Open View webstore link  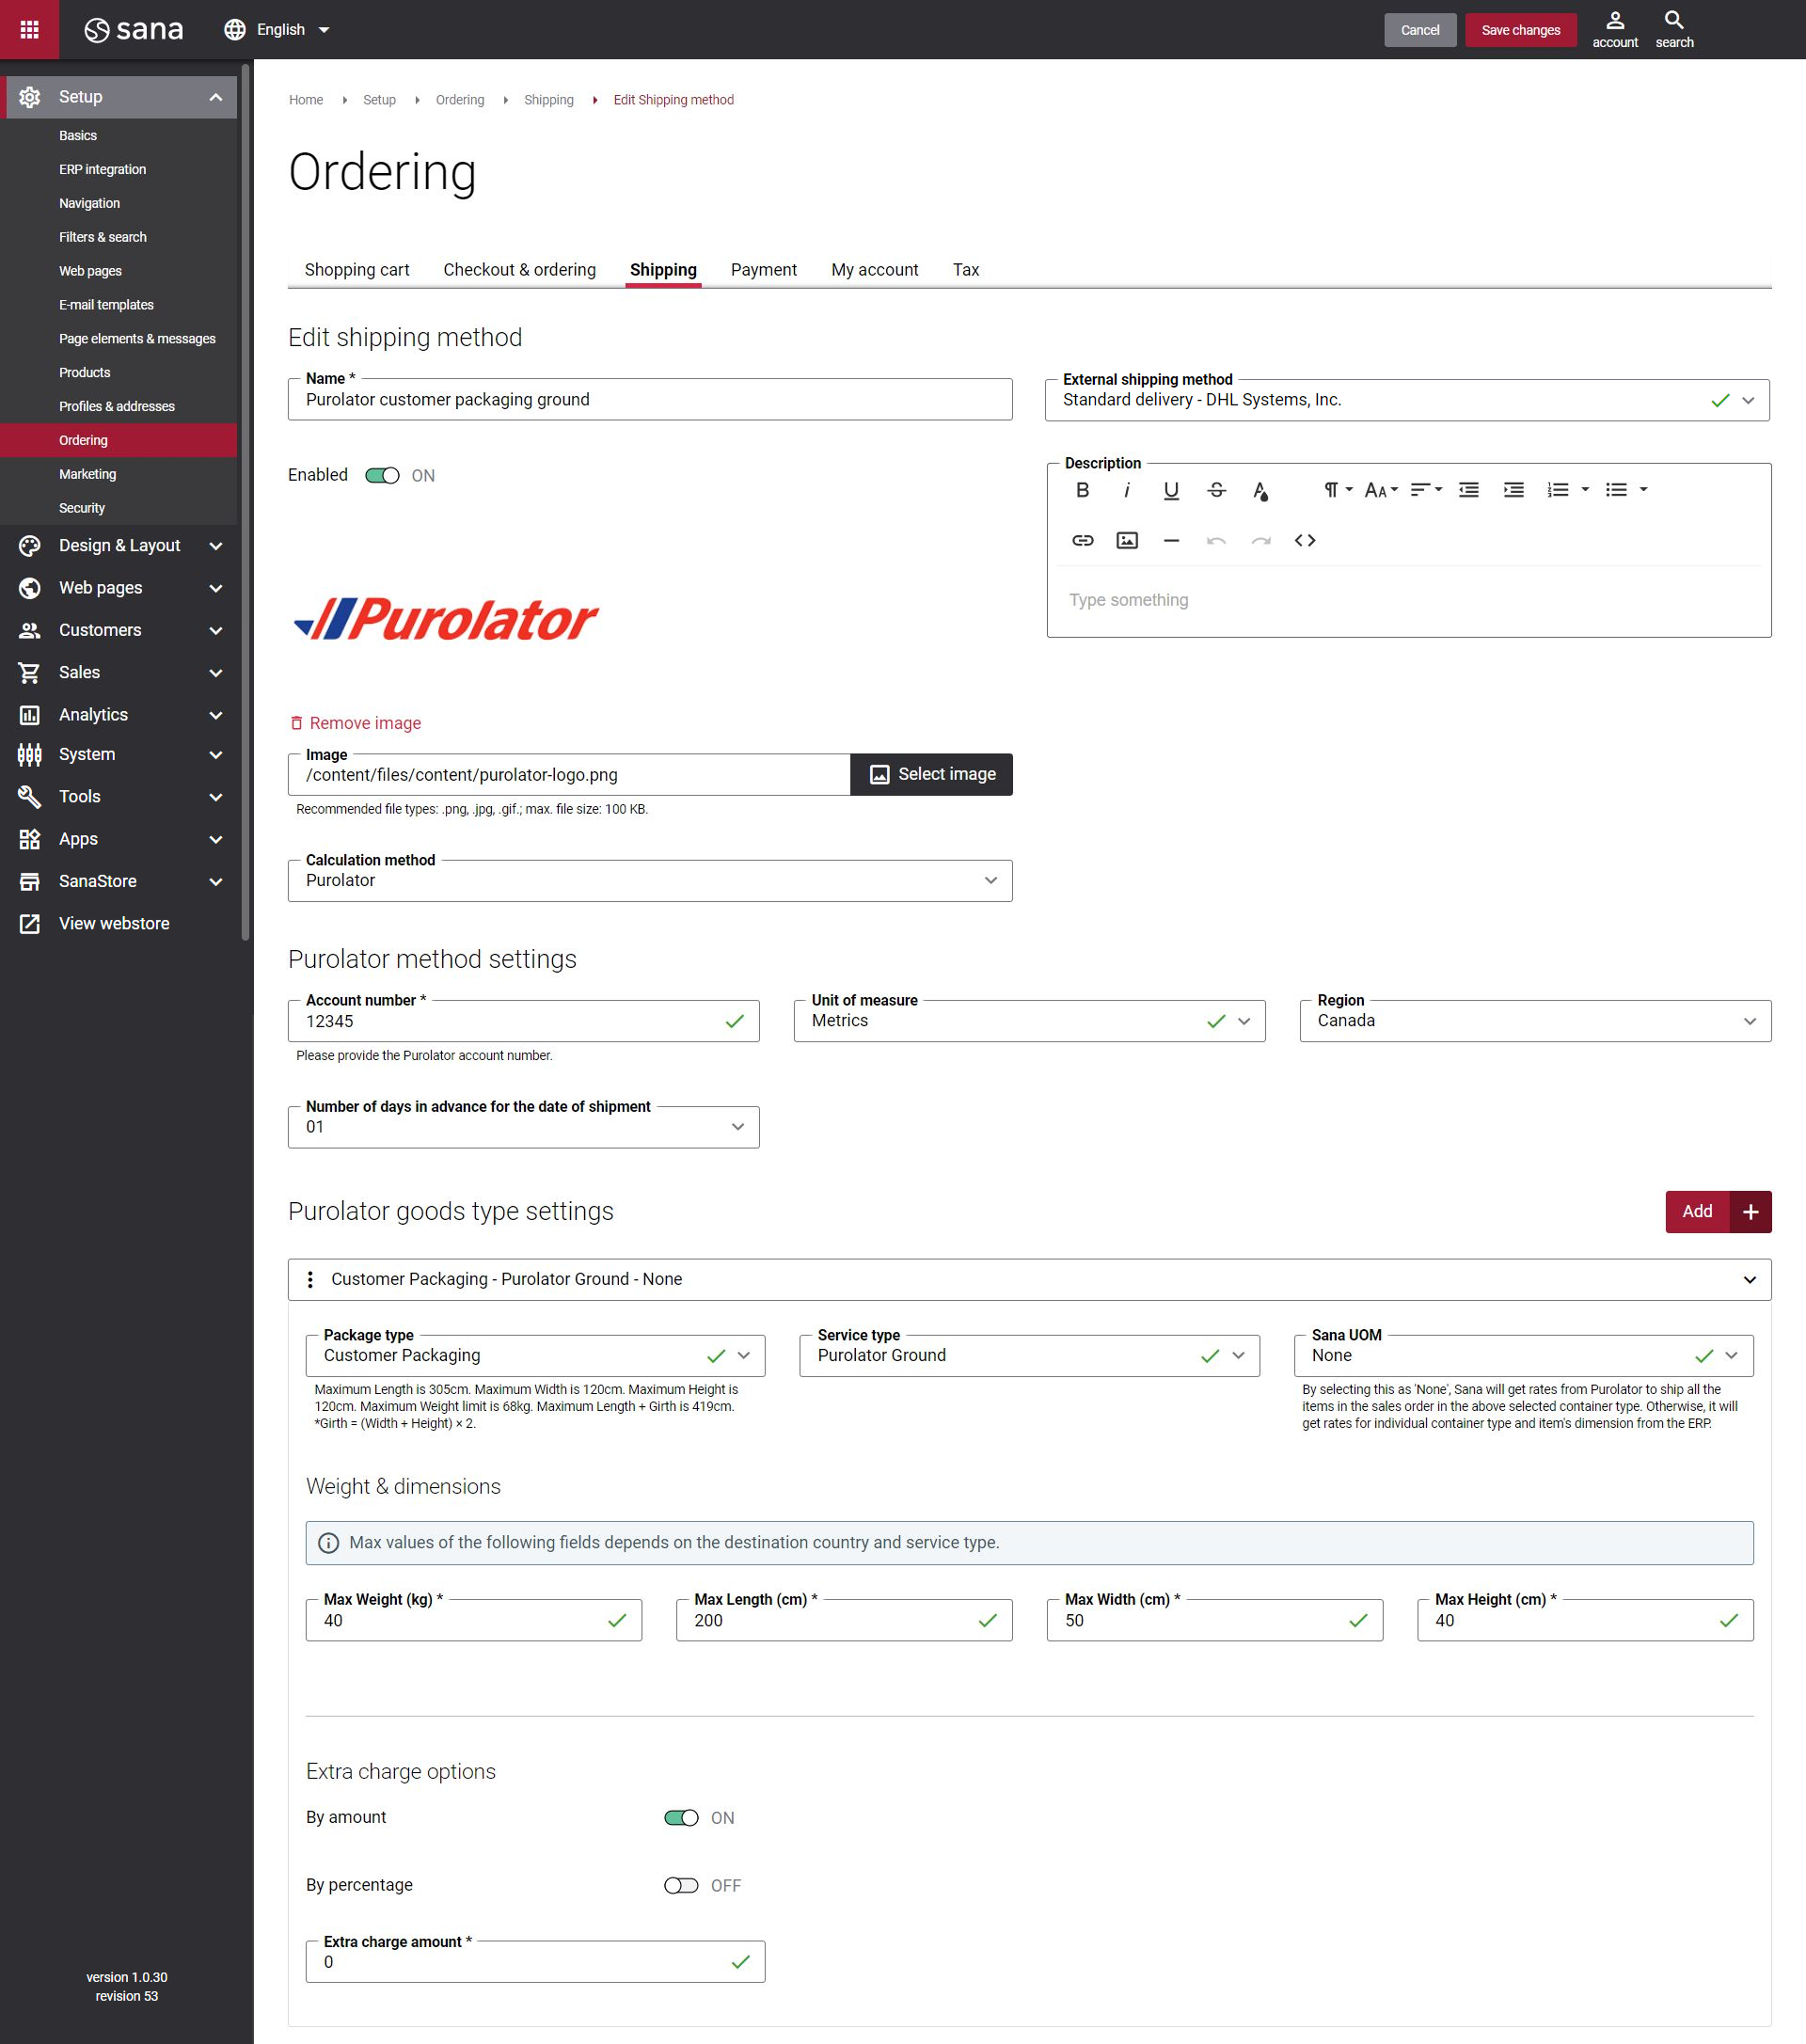pos(113,924)
